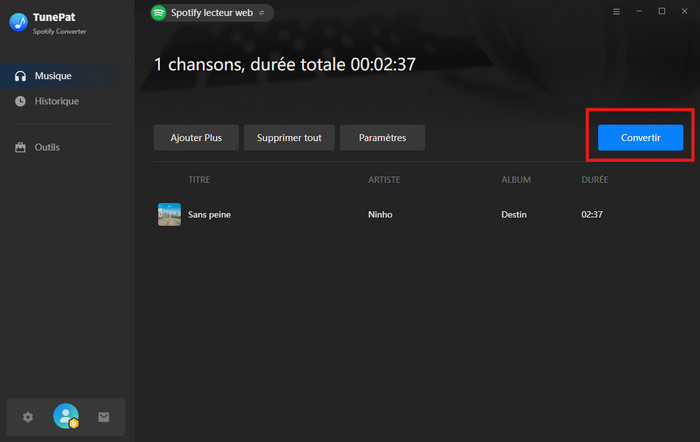Click the Sans peine album thumbnail
700x442 pixels.
(x=169, y=214)
